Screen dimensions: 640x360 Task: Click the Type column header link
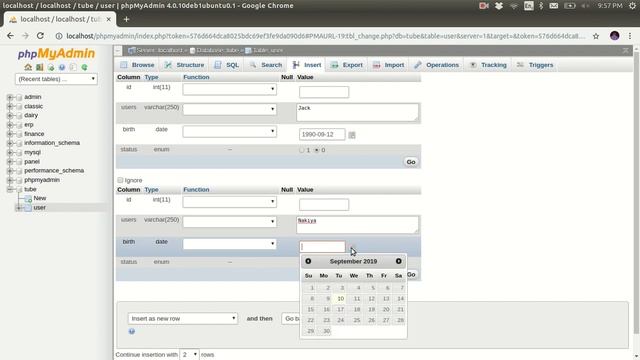click(151, 77)
